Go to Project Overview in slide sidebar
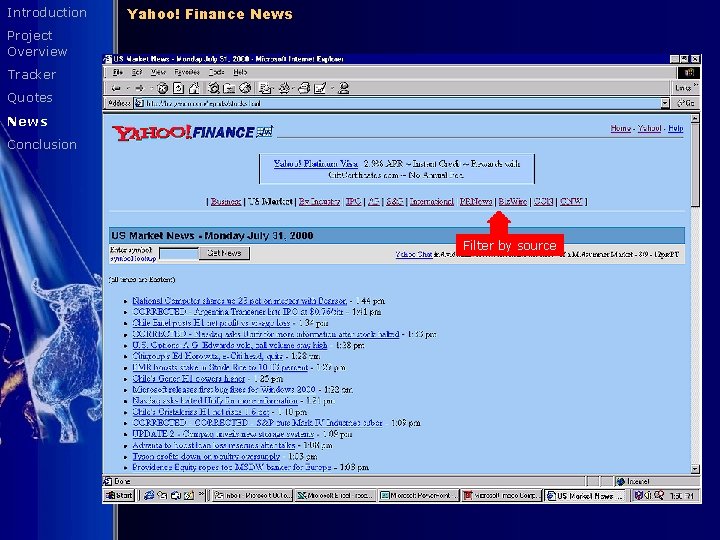 [x=37, y=43]
